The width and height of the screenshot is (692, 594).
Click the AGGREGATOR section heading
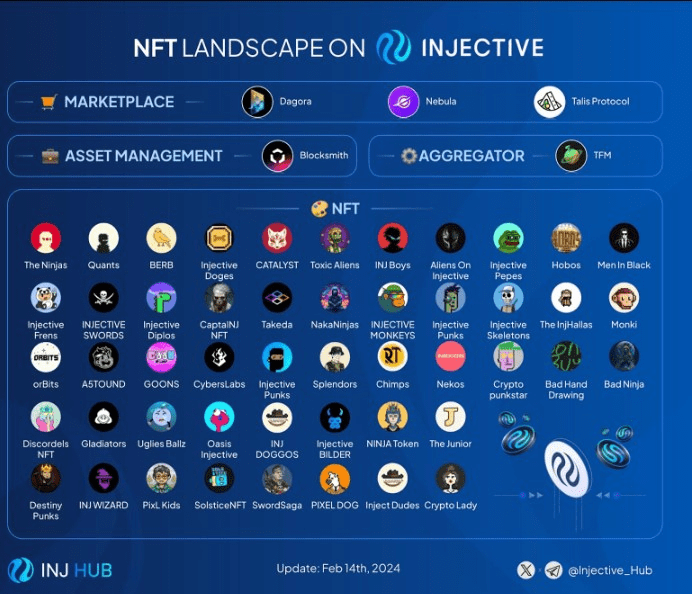pyautogui.click(x=472, y=156)
